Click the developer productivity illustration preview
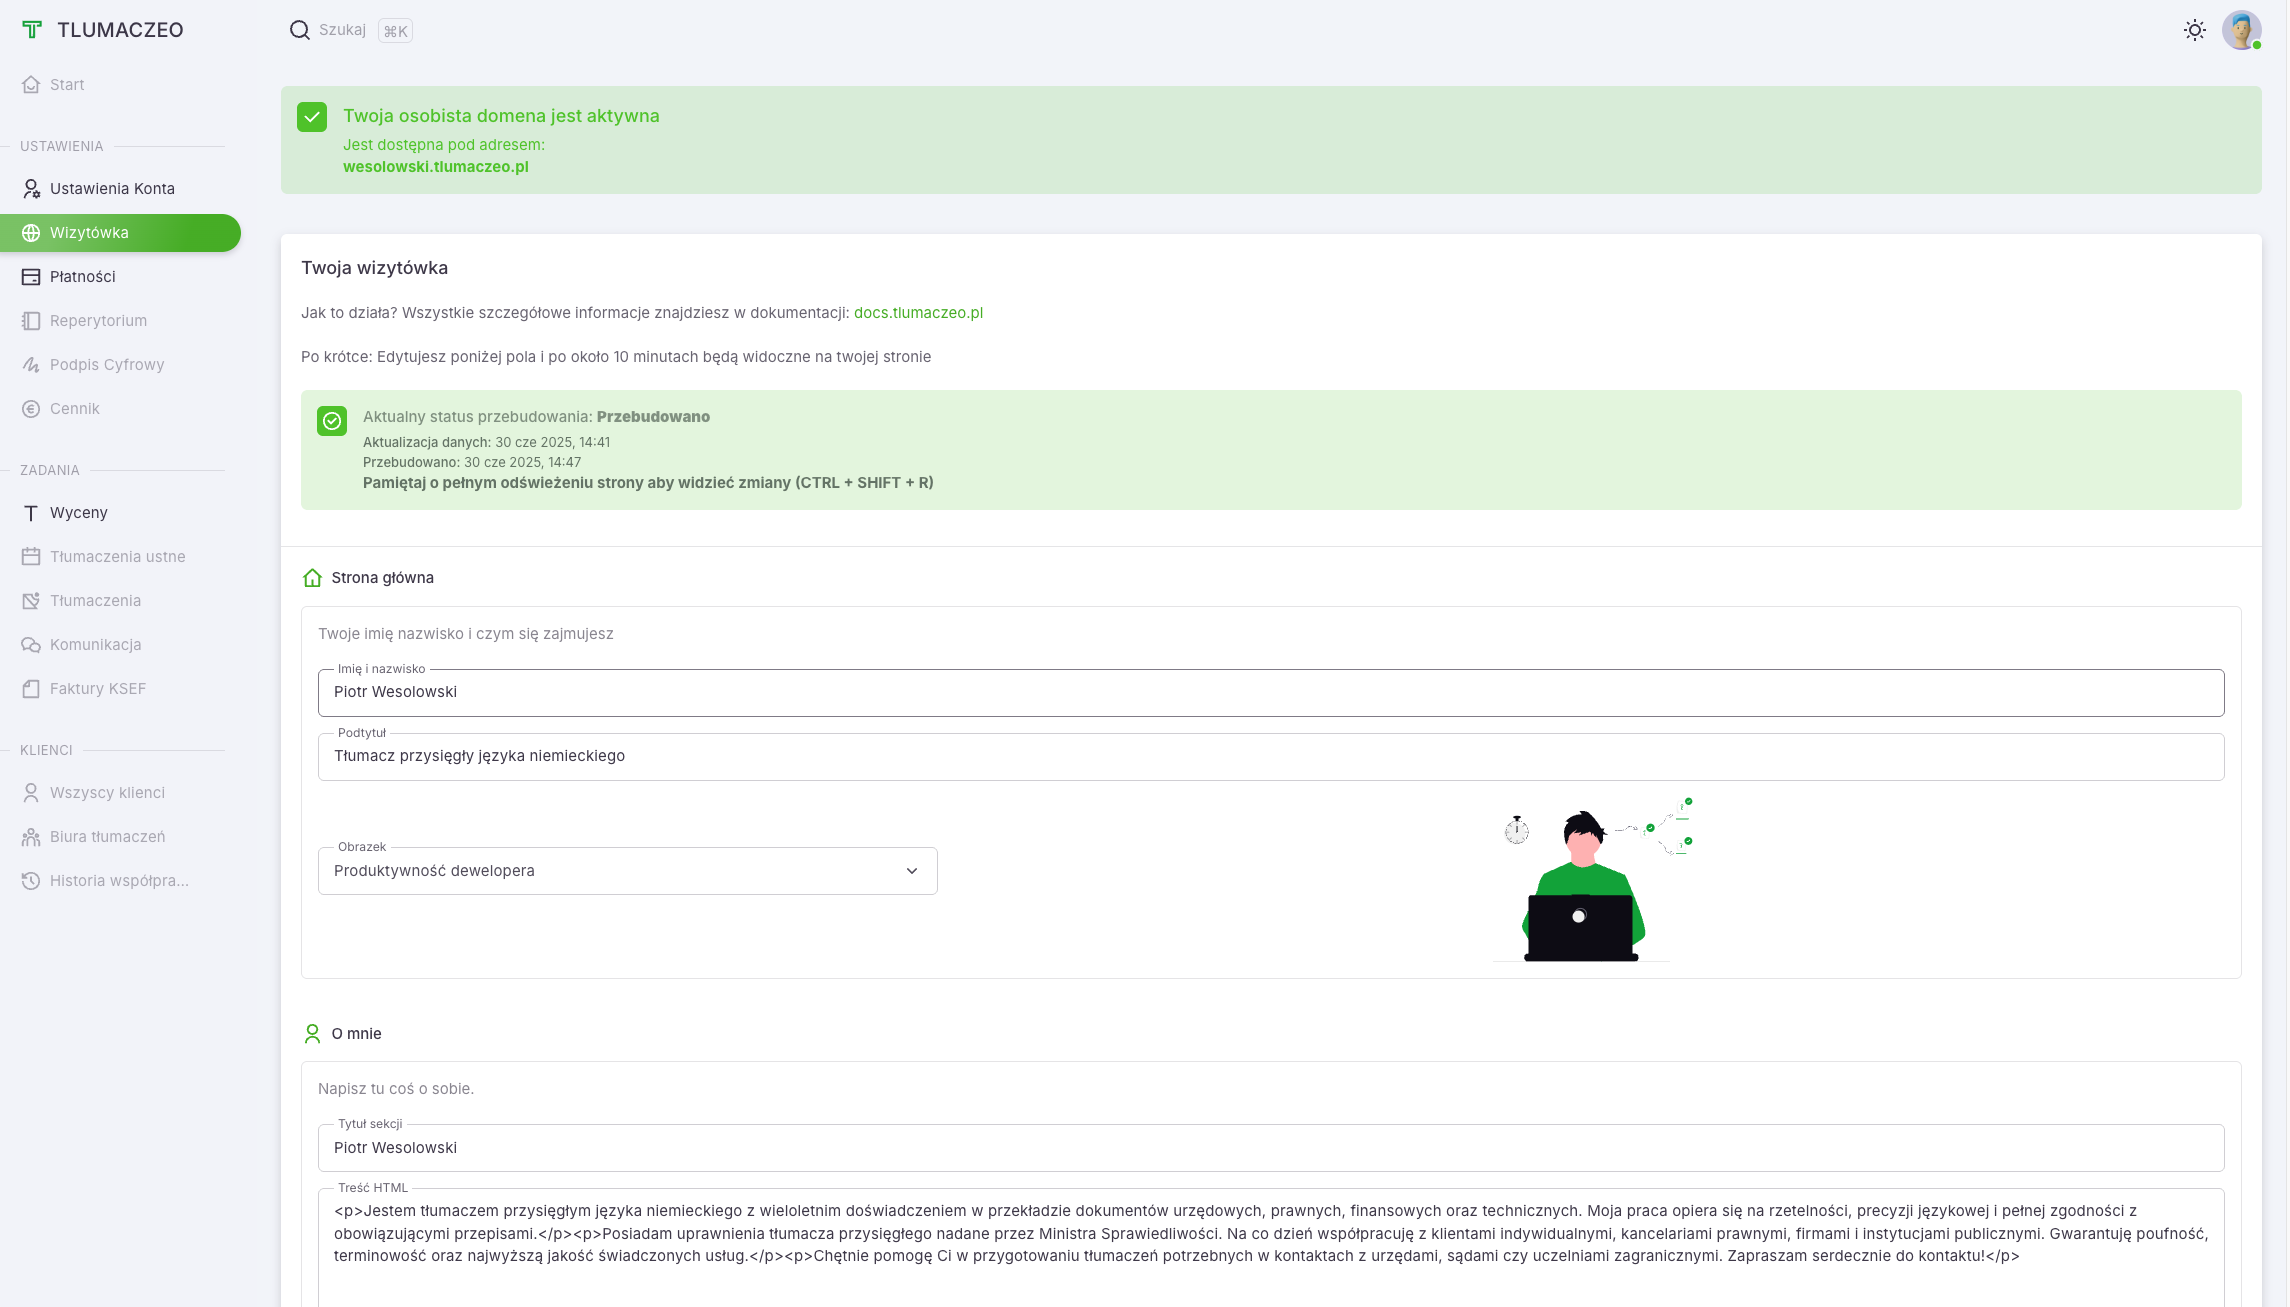This screenshot has width=2290, height=1307. pyautogui.click(x=1590, y=880)
